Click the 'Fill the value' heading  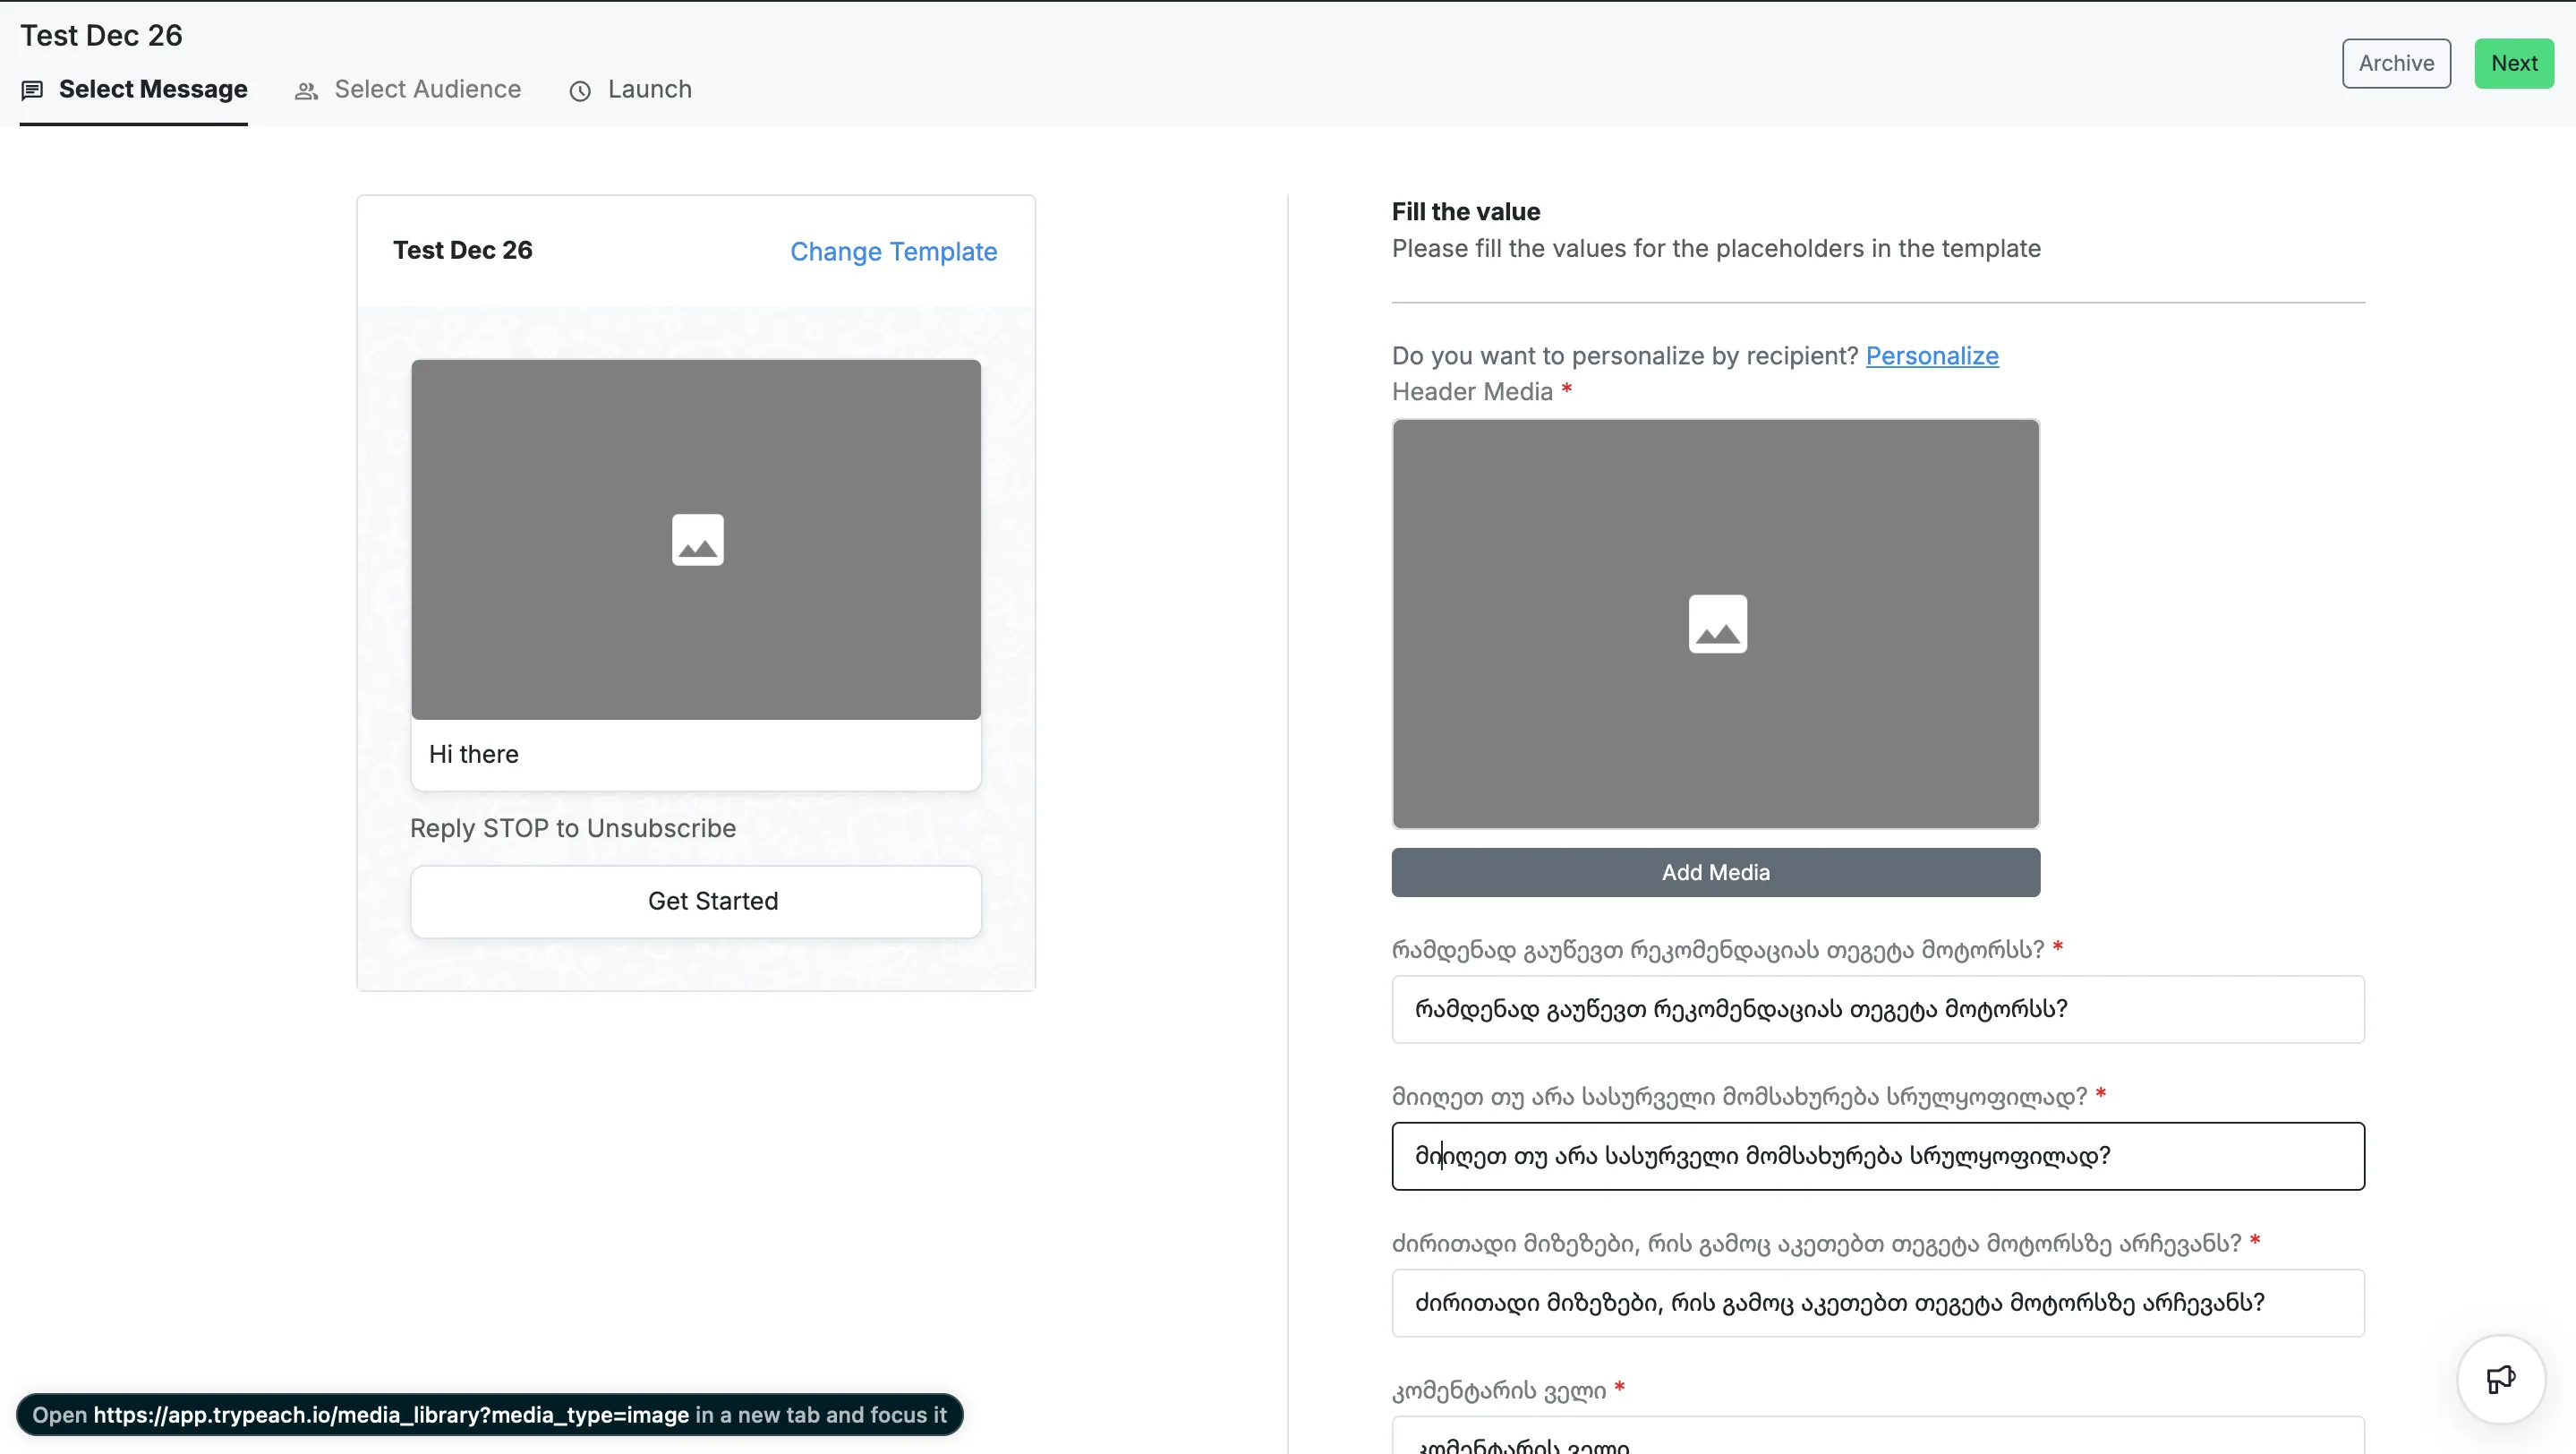pyautogui.click(x=1466, y=212)
